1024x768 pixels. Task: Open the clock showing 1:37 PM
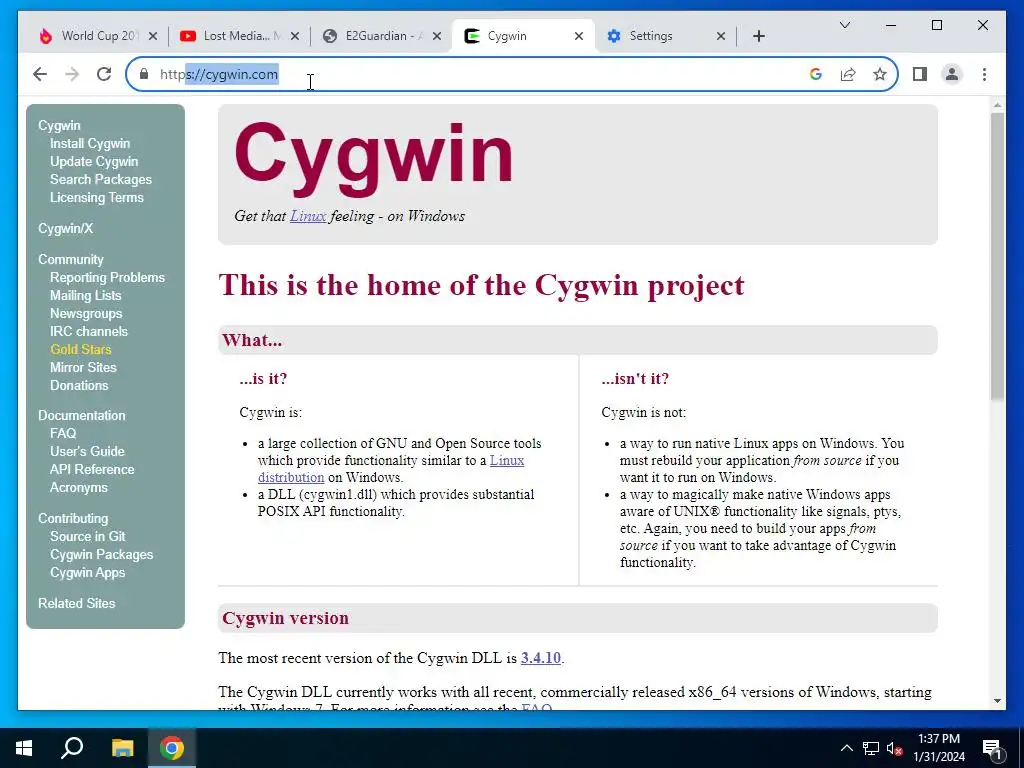point(938,748)
